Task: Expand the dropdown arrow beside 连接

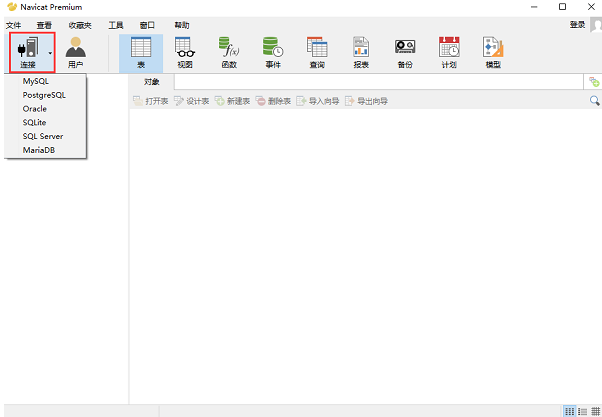Action: (x=50, y=52)
